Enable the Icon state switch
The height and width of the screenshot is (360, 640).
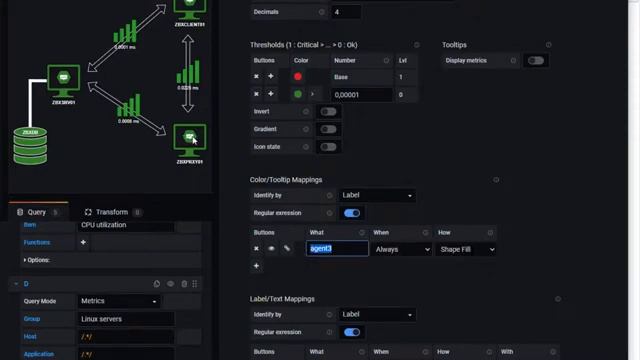(x=328, y=147)
